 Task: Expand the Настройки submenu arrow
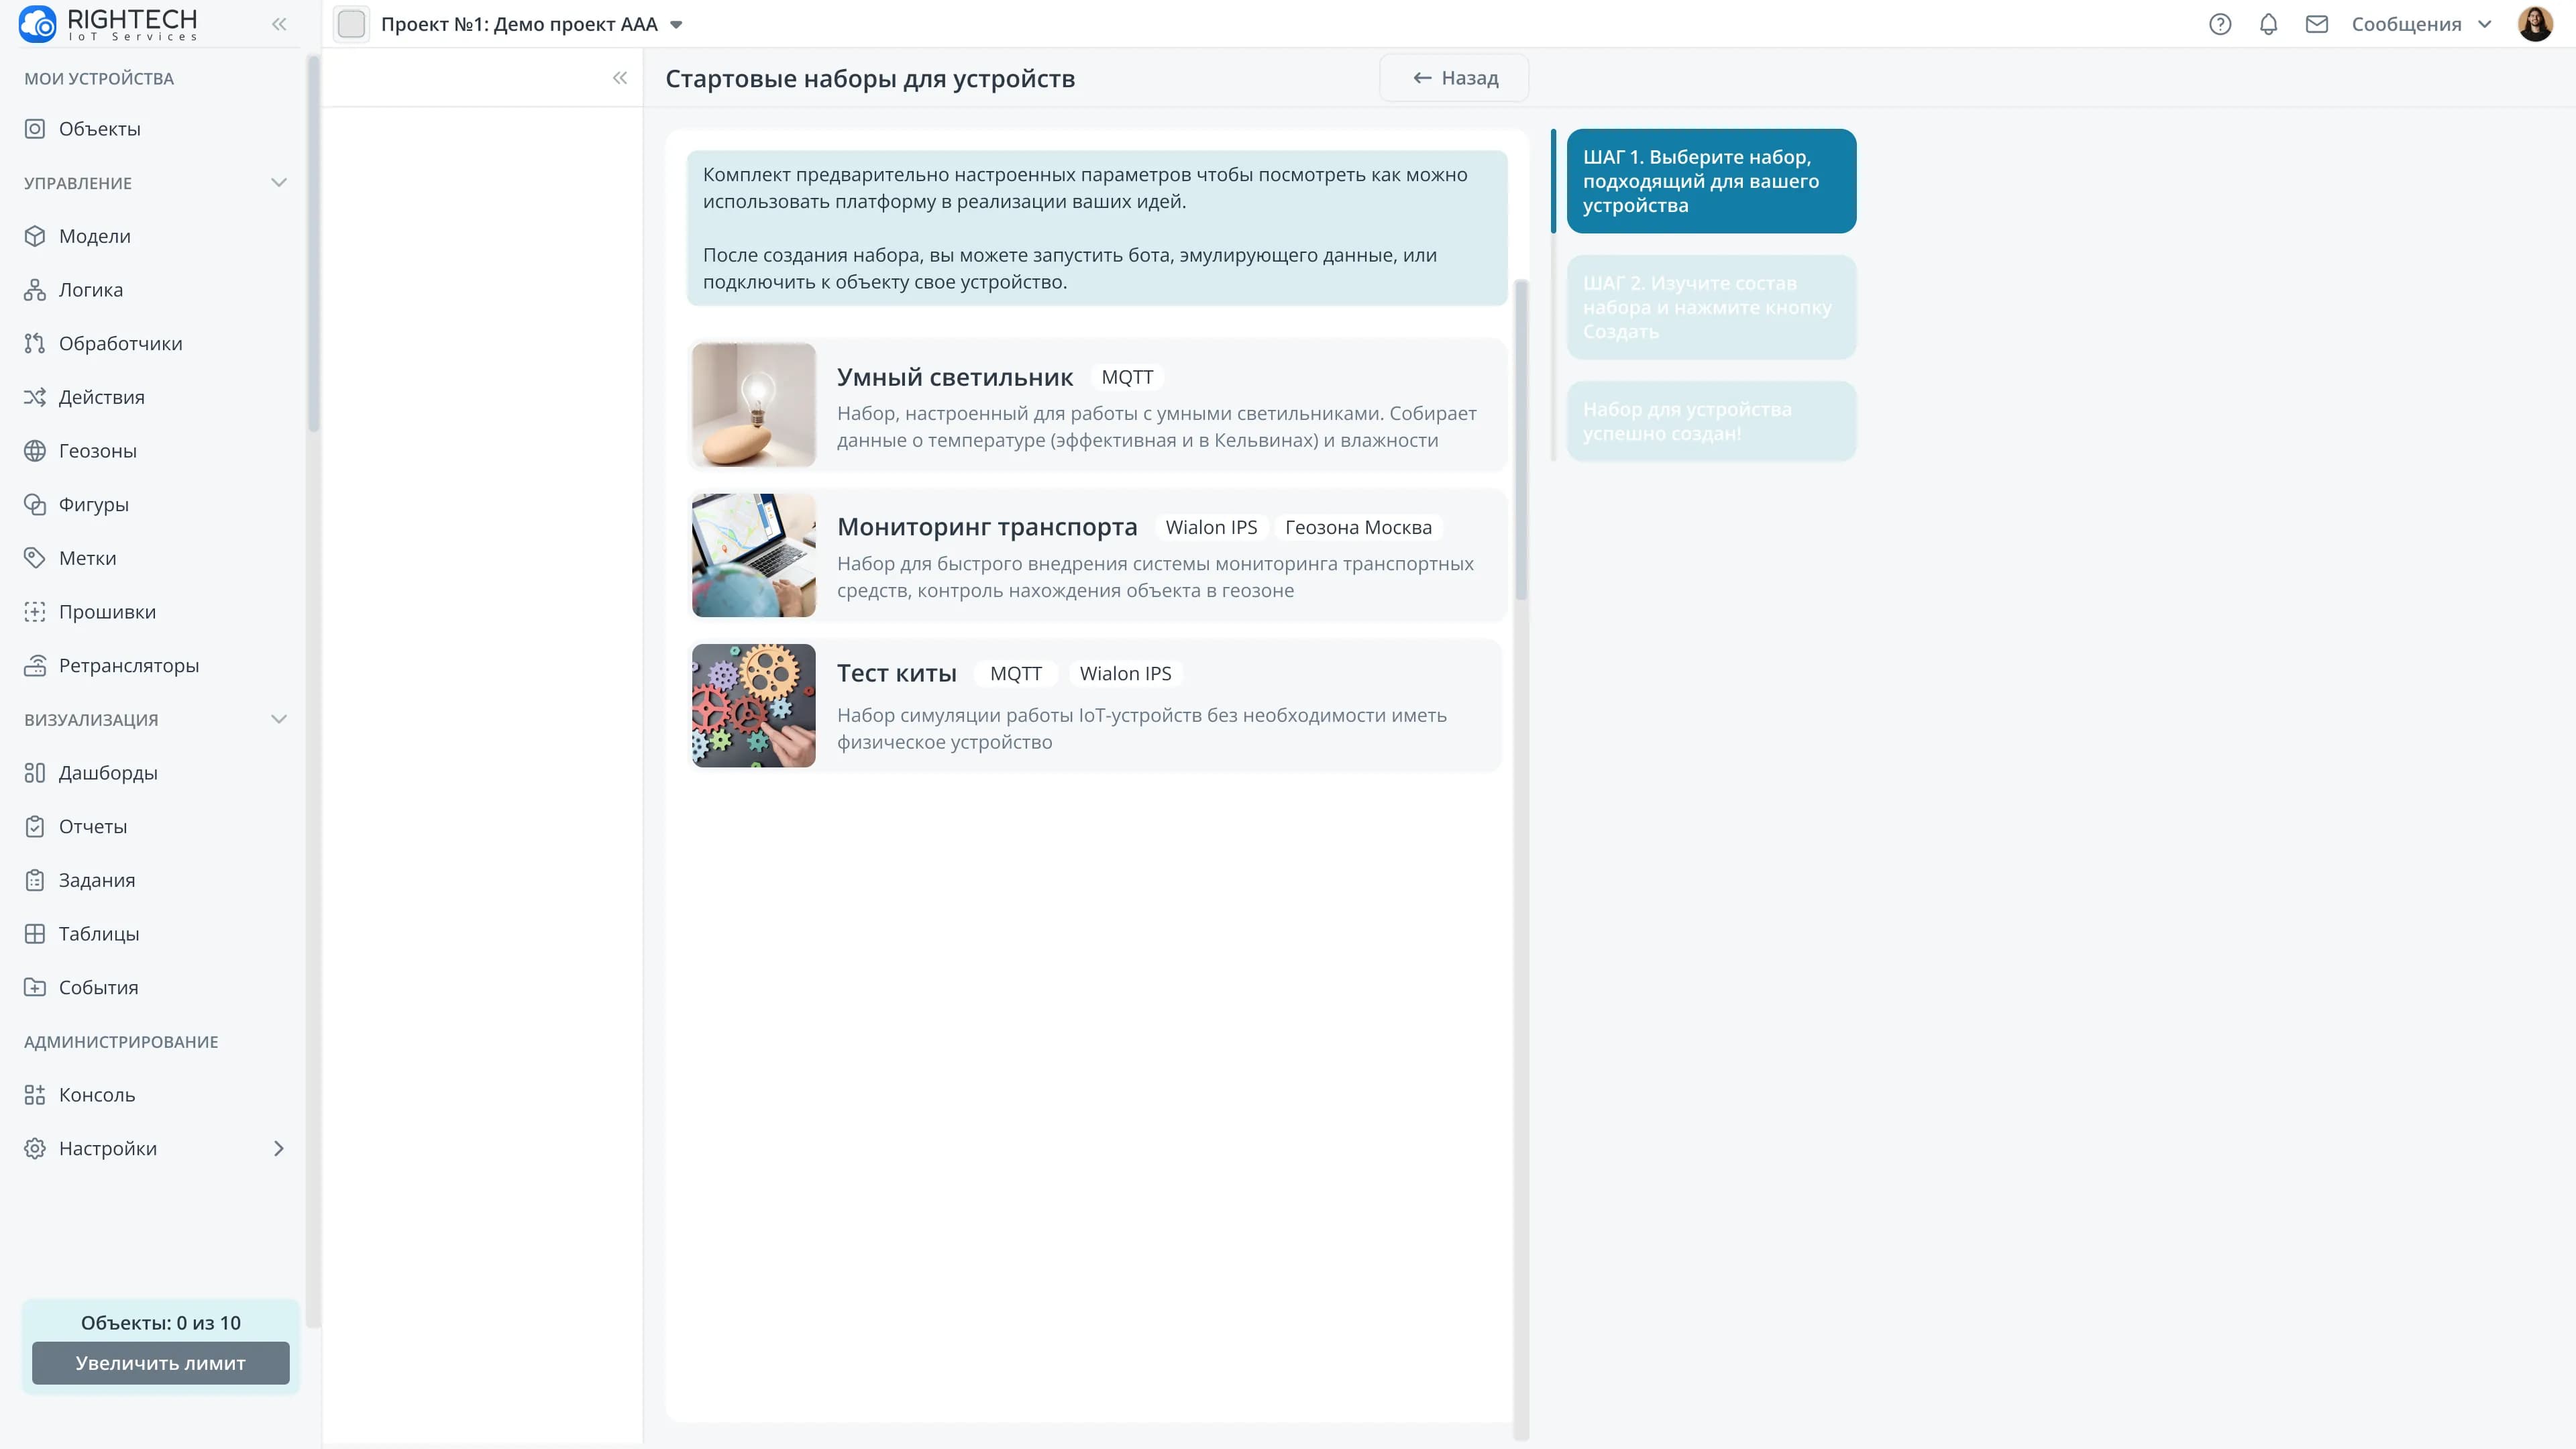click(279, 1149)
